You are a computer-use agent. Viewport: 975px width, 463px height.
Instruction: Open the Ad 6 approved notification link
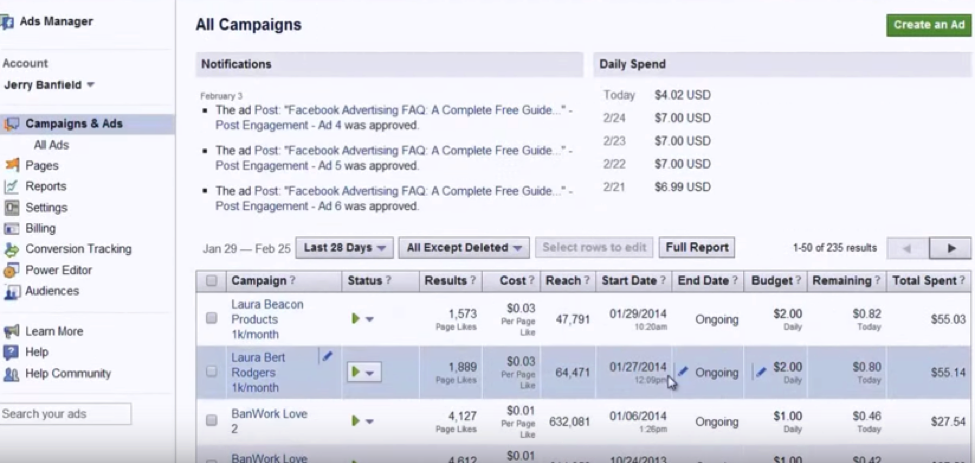(x=394, y=198)
